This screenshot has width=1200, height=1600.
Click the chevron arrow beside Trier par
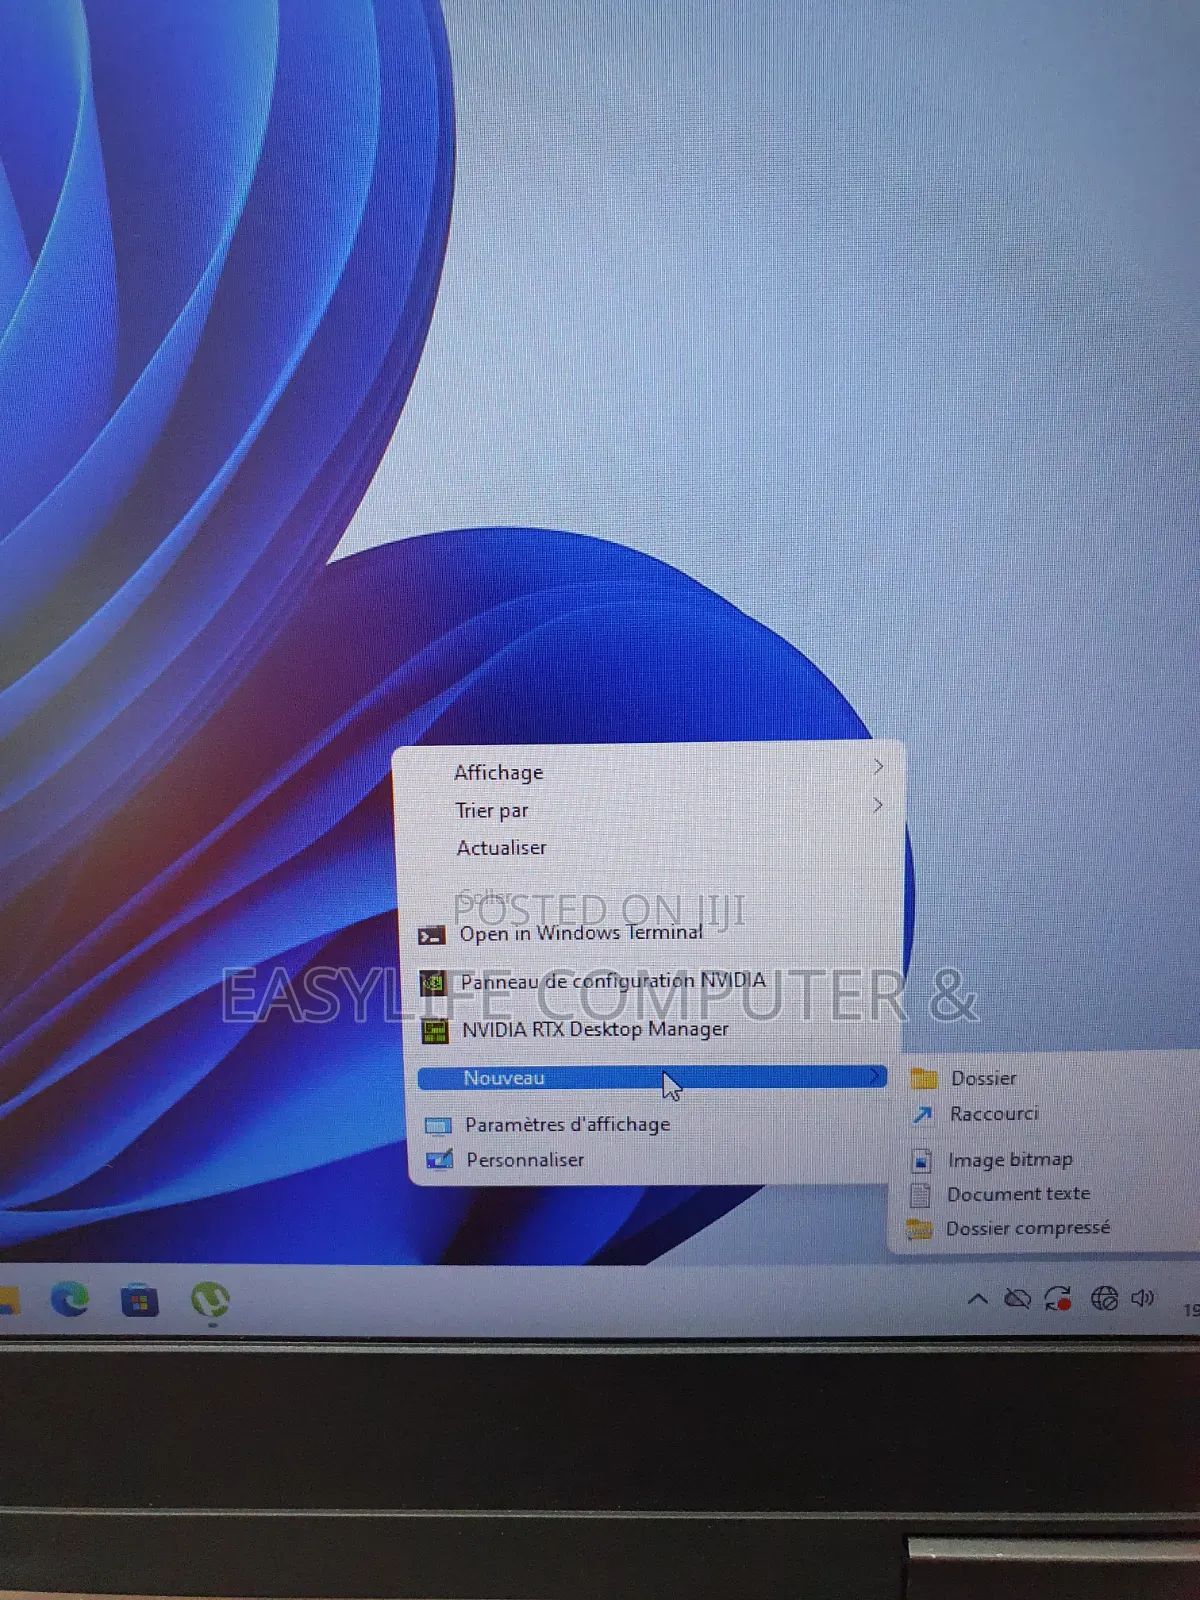click(878, 804)
